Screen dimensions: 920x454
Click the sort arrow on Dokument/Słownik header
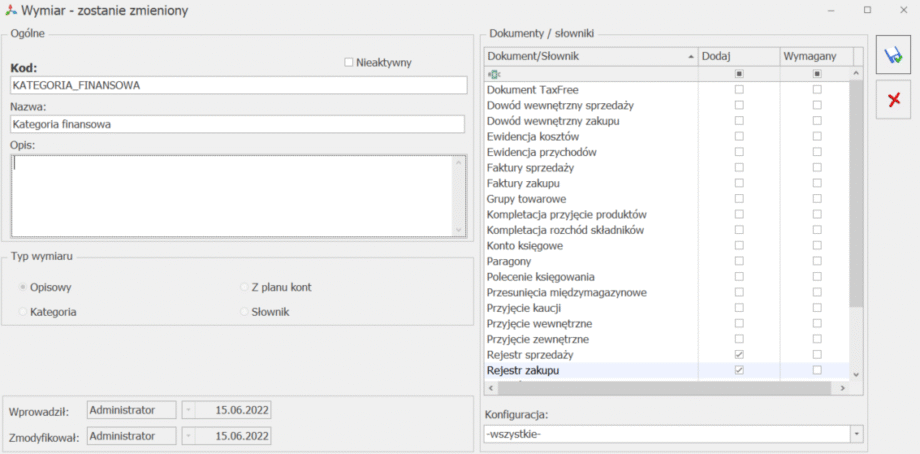pos(691,57)
